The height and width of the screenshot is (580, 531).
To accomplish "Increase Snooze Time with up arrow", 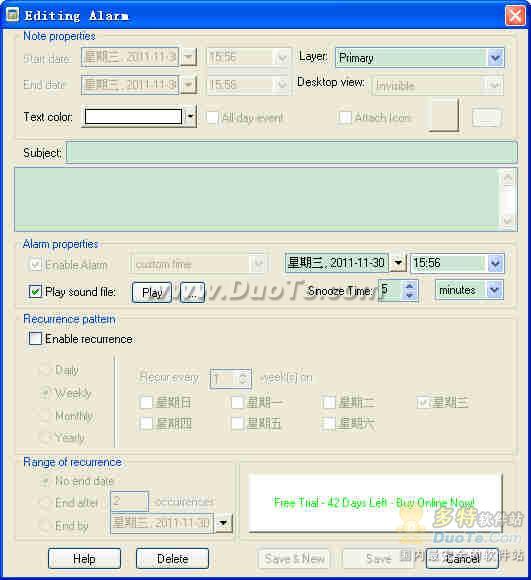I will [x=409, y=286].
